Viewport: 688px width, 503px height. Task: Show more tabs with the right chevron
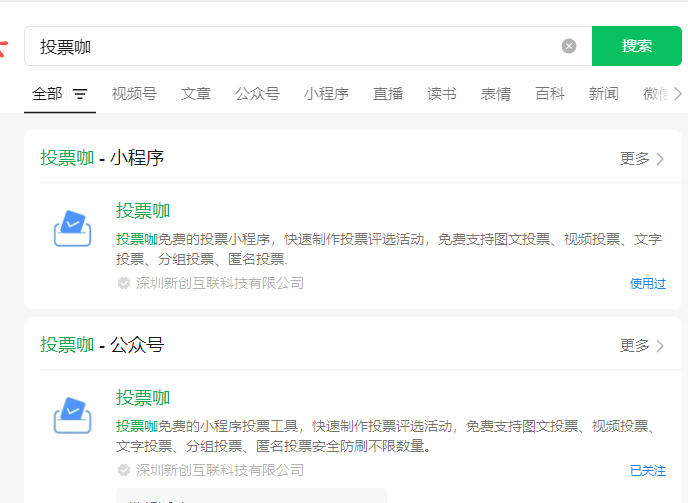[678, 93]
